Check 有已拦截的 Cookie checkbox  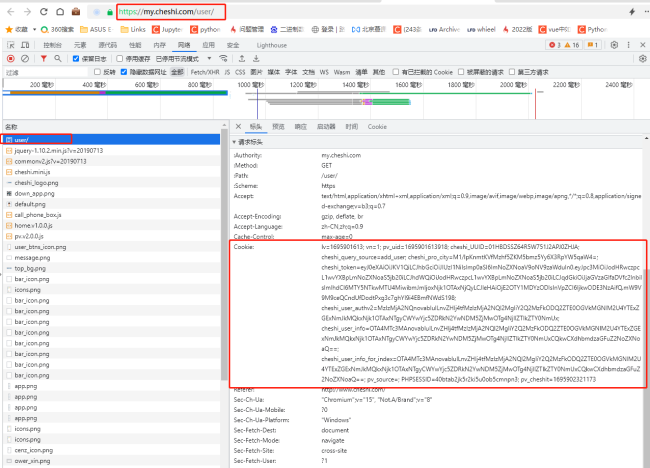click(x=395, y=72)
